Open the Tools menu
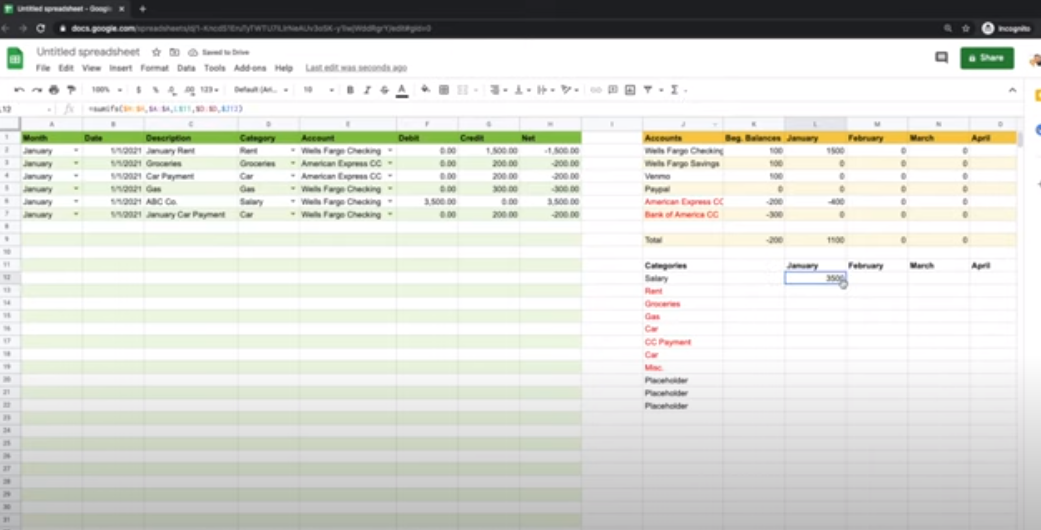 pos(214,68)
